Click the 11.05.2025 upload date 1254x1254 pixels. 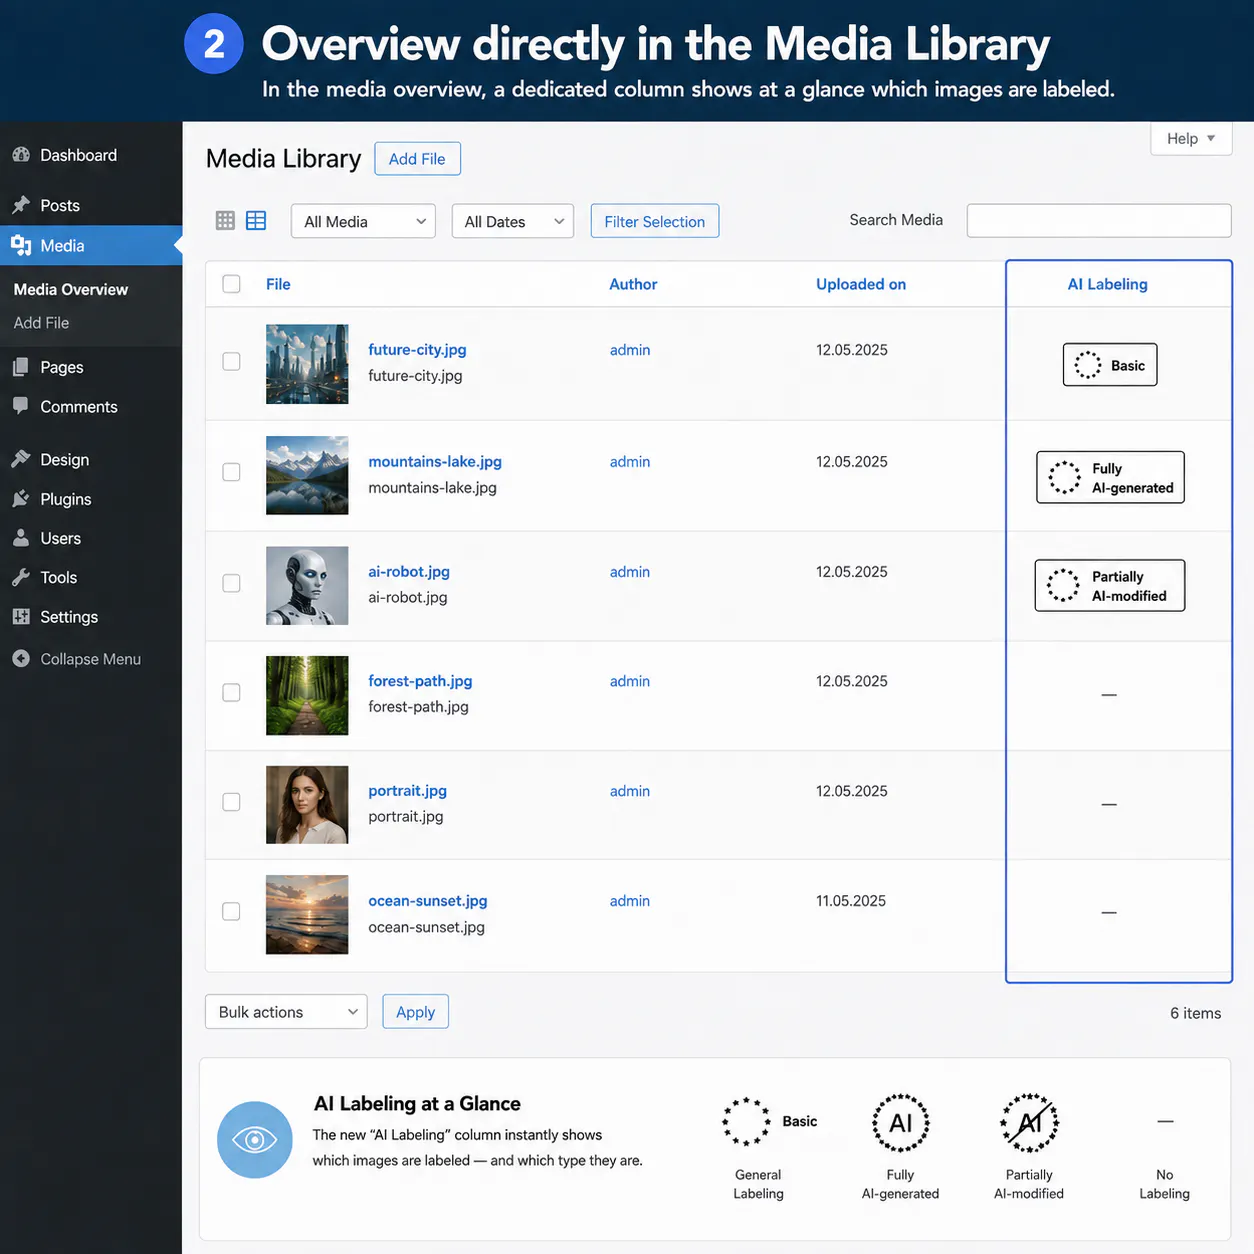coord(851,901)
